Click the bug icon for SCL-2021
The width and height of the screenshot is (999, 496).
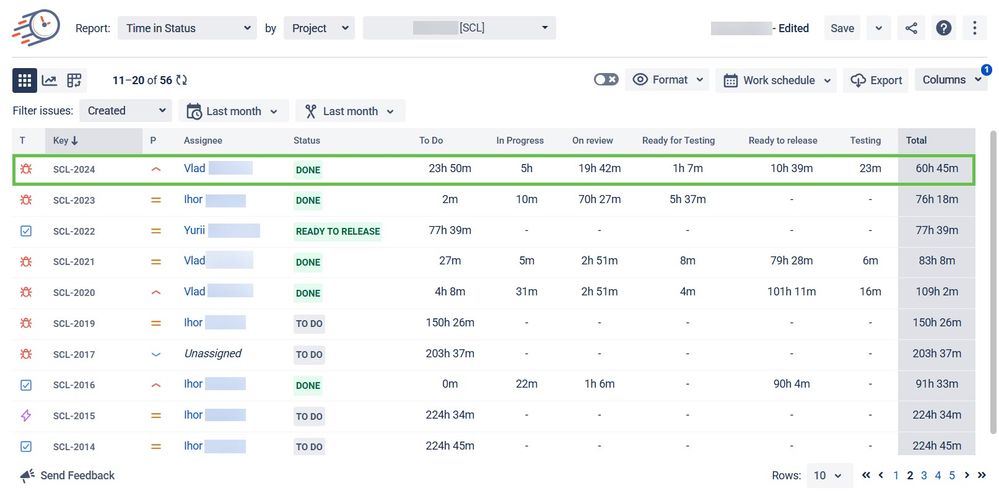pyautogui.click(x=25, y=261)
